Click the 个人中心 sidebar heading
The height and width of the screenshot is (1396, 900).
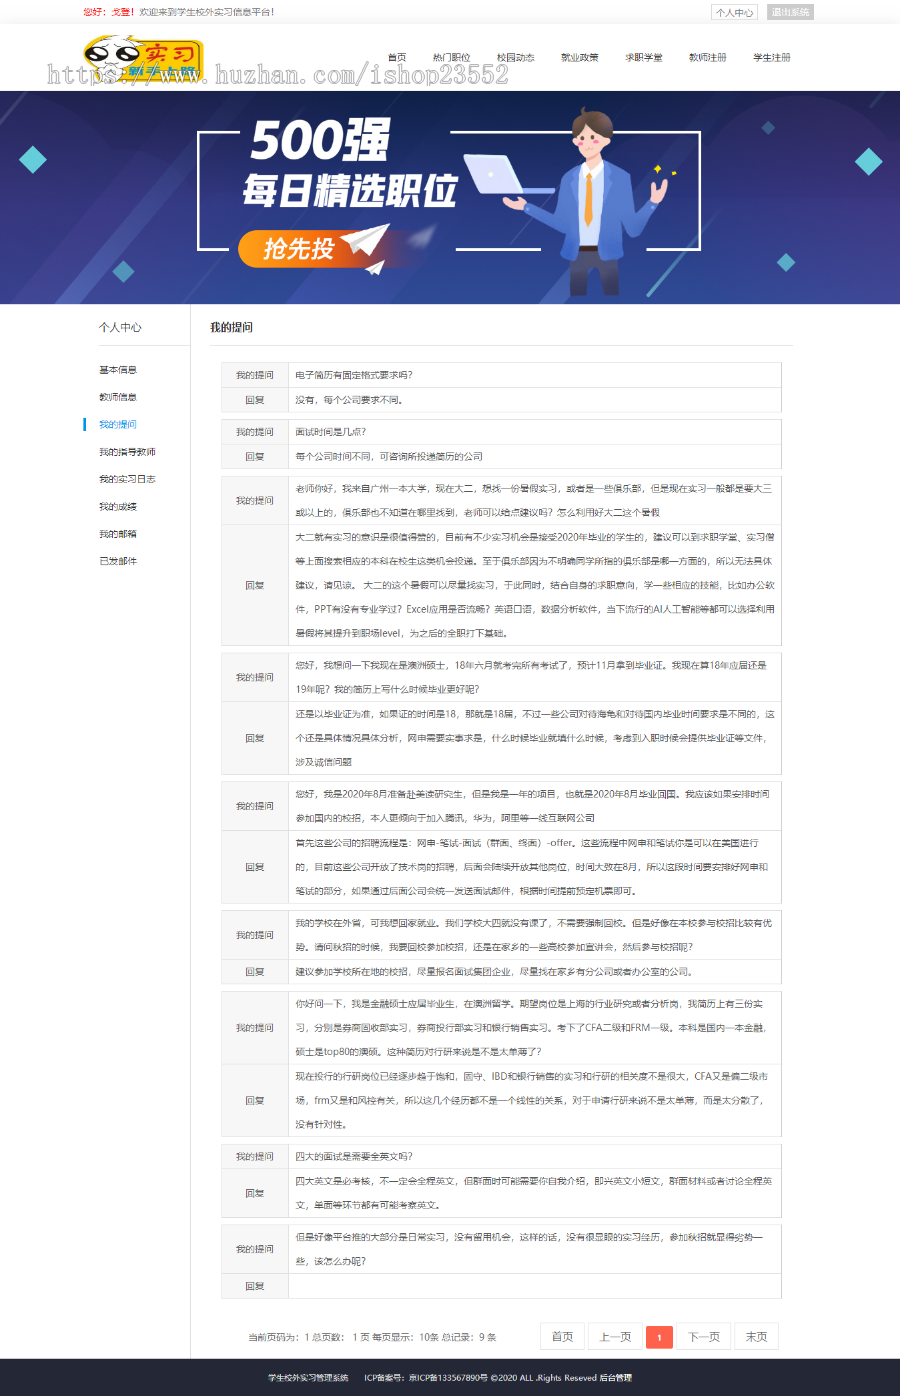click(x=120, y=327)
